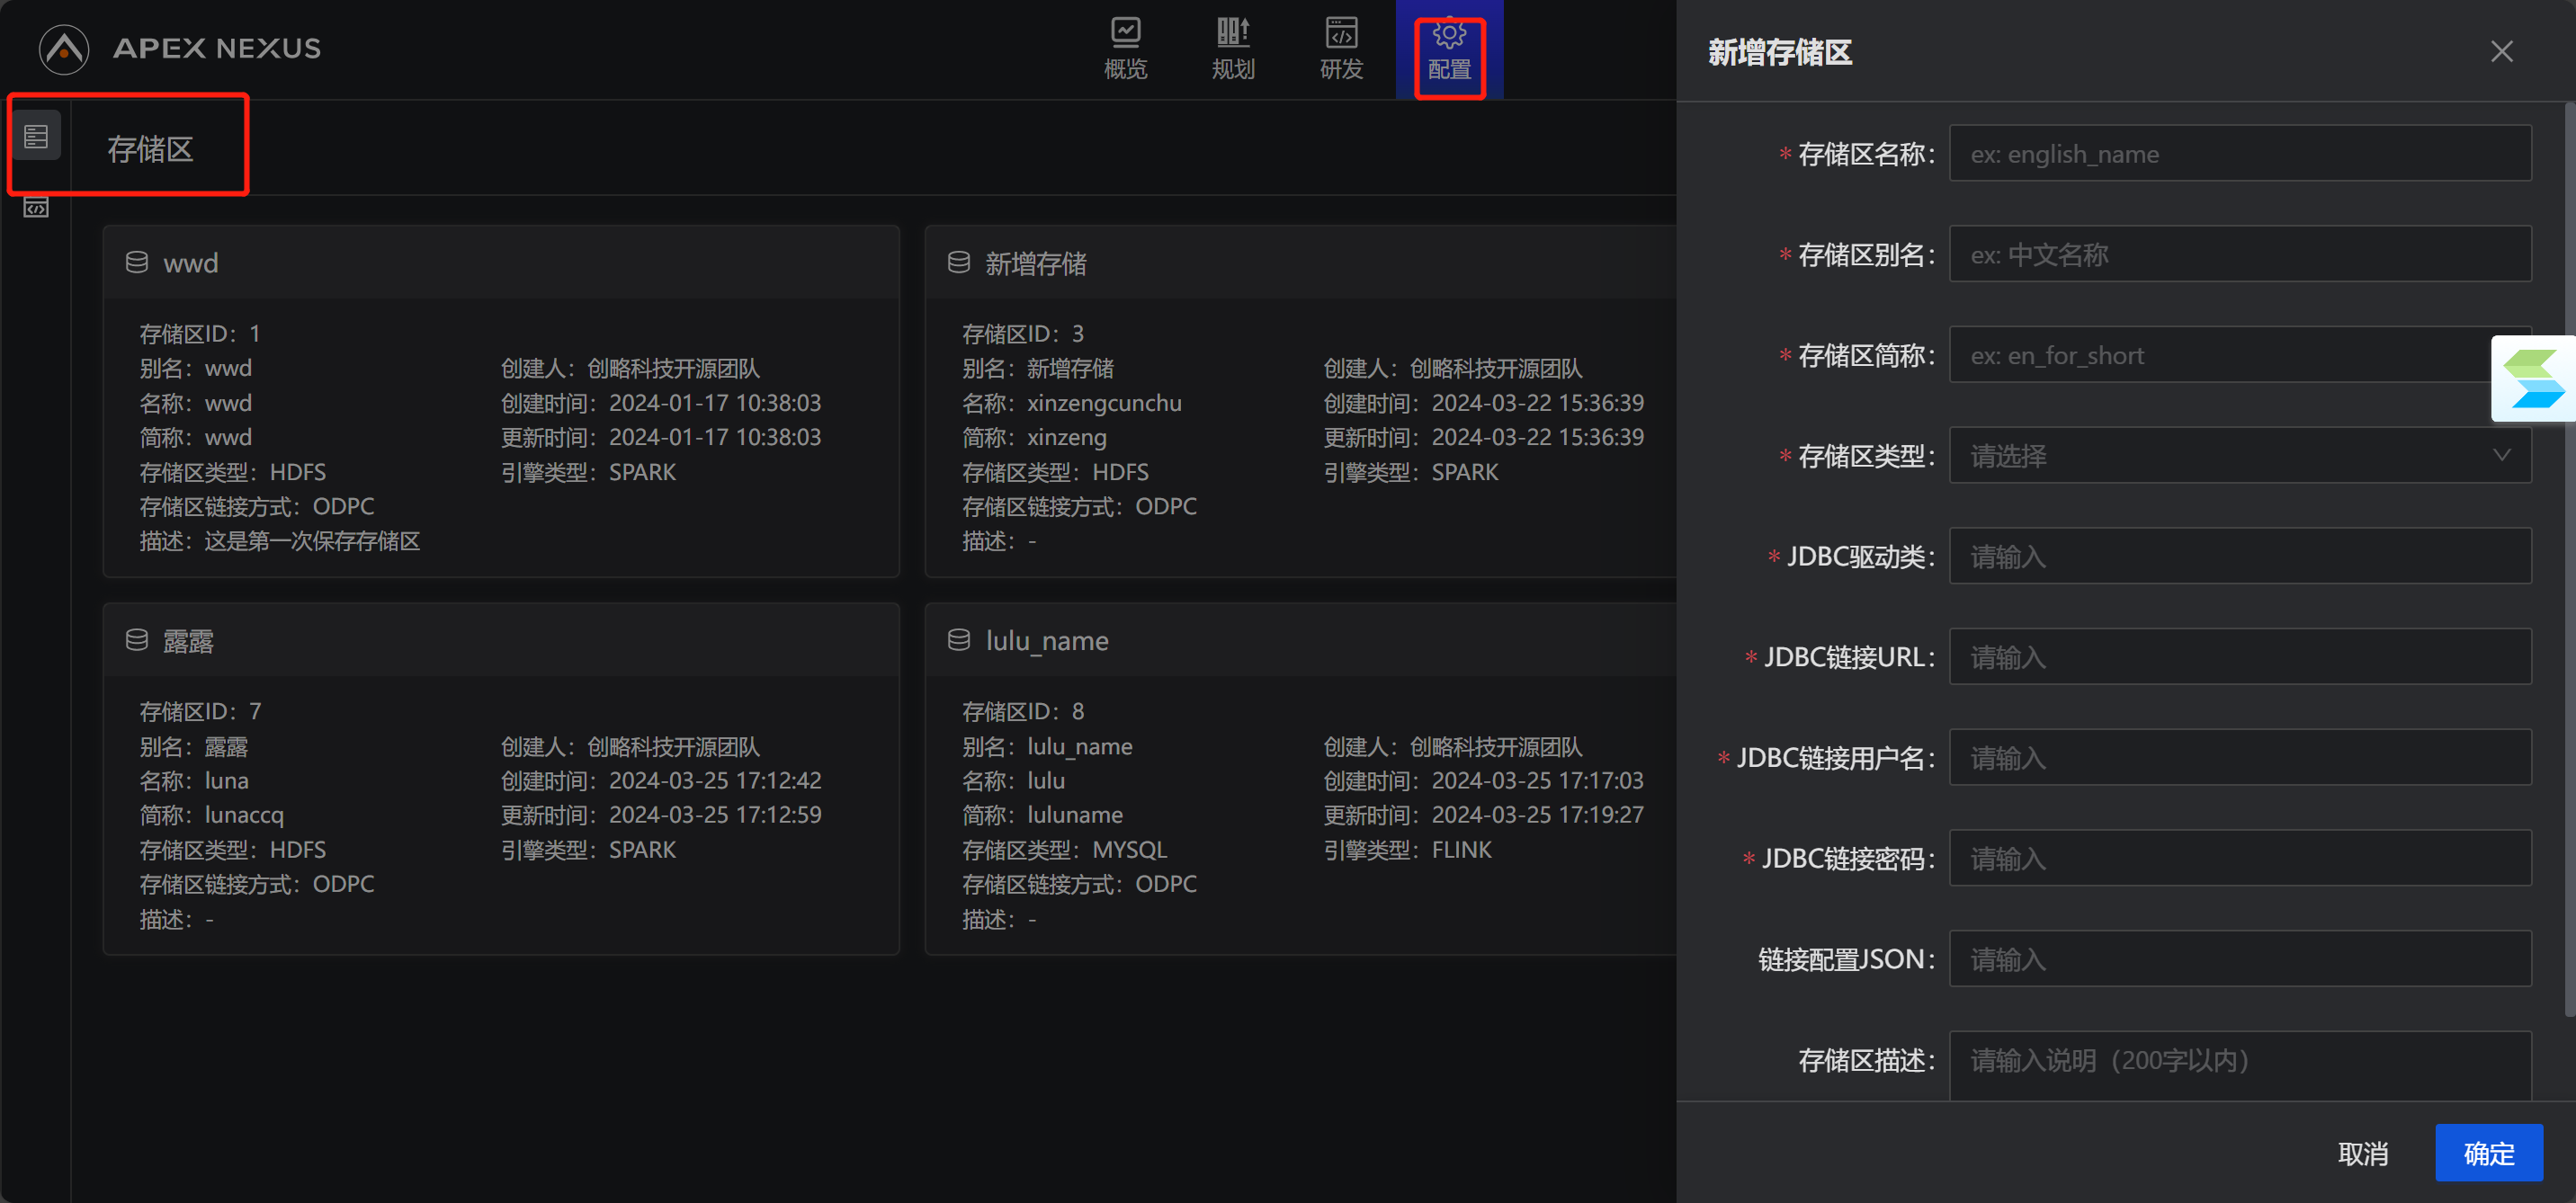Click the database icon on wwd card
The width and height of the screenshot is (2576, 1203).
tap(137, 262)
